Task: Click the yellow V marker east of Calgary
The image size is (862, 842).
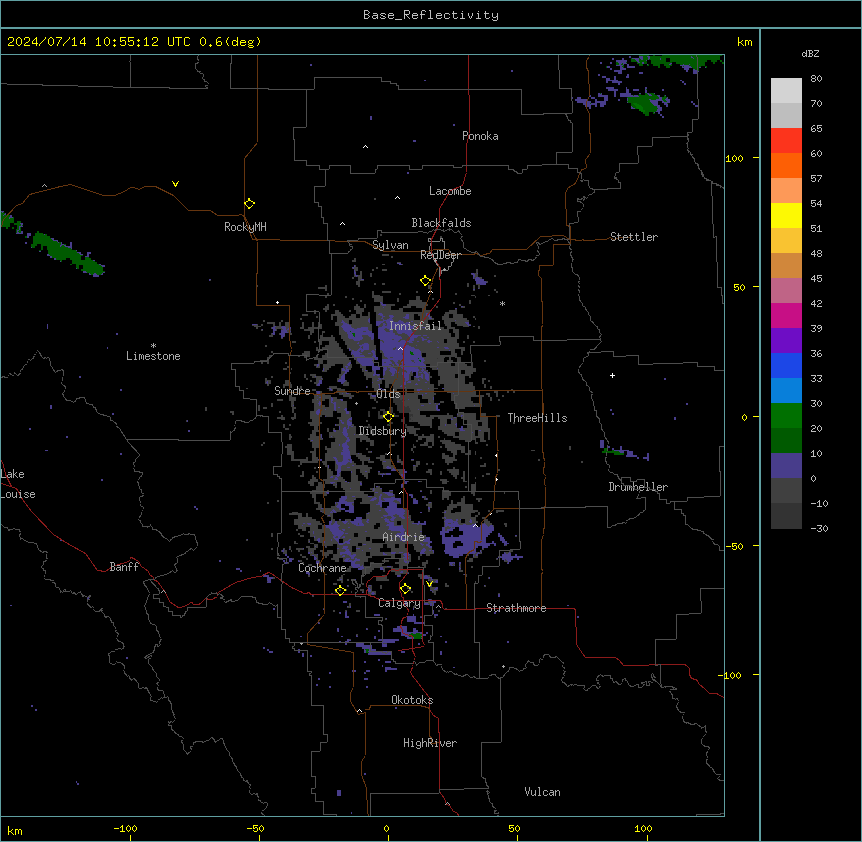Action: [429, 584]
